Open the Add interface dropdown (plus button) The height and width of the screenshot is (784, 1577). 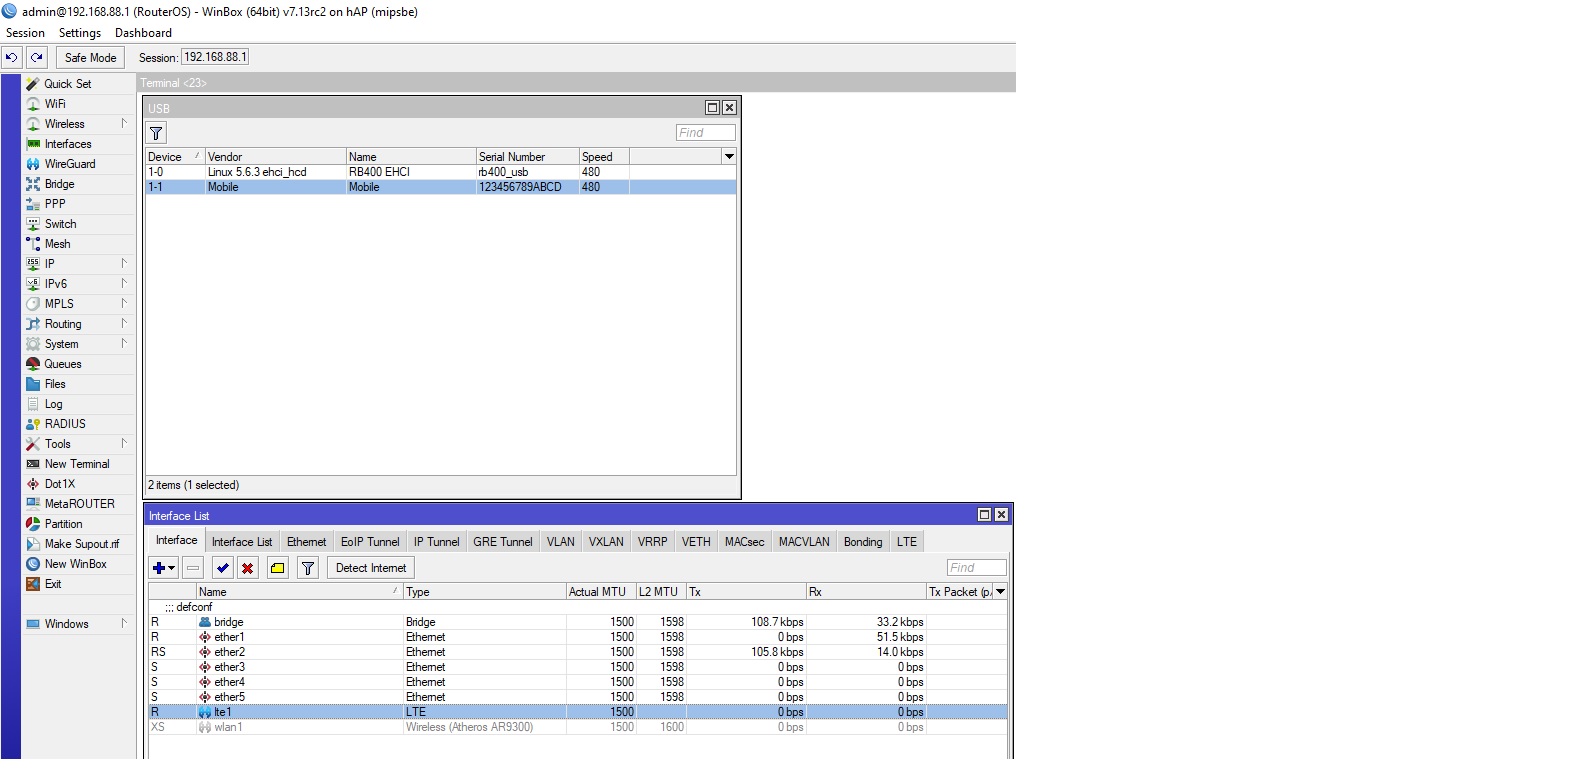pos(164,568)
